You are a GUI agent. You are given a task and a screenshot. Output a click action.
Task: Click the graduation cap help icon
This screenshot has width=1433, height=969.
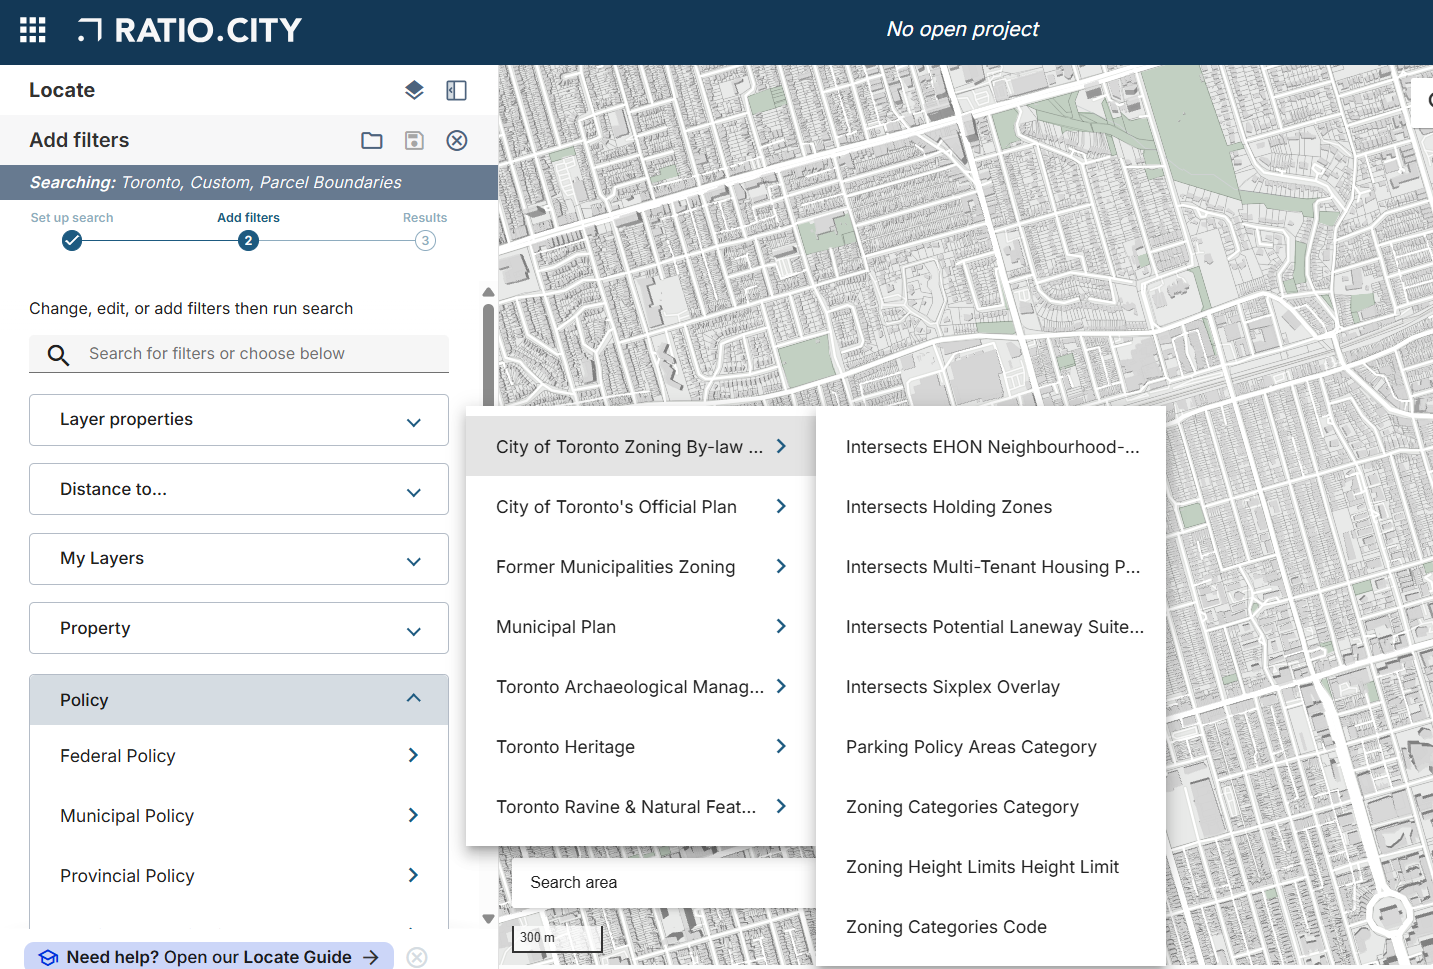click(x=48, y=957)
